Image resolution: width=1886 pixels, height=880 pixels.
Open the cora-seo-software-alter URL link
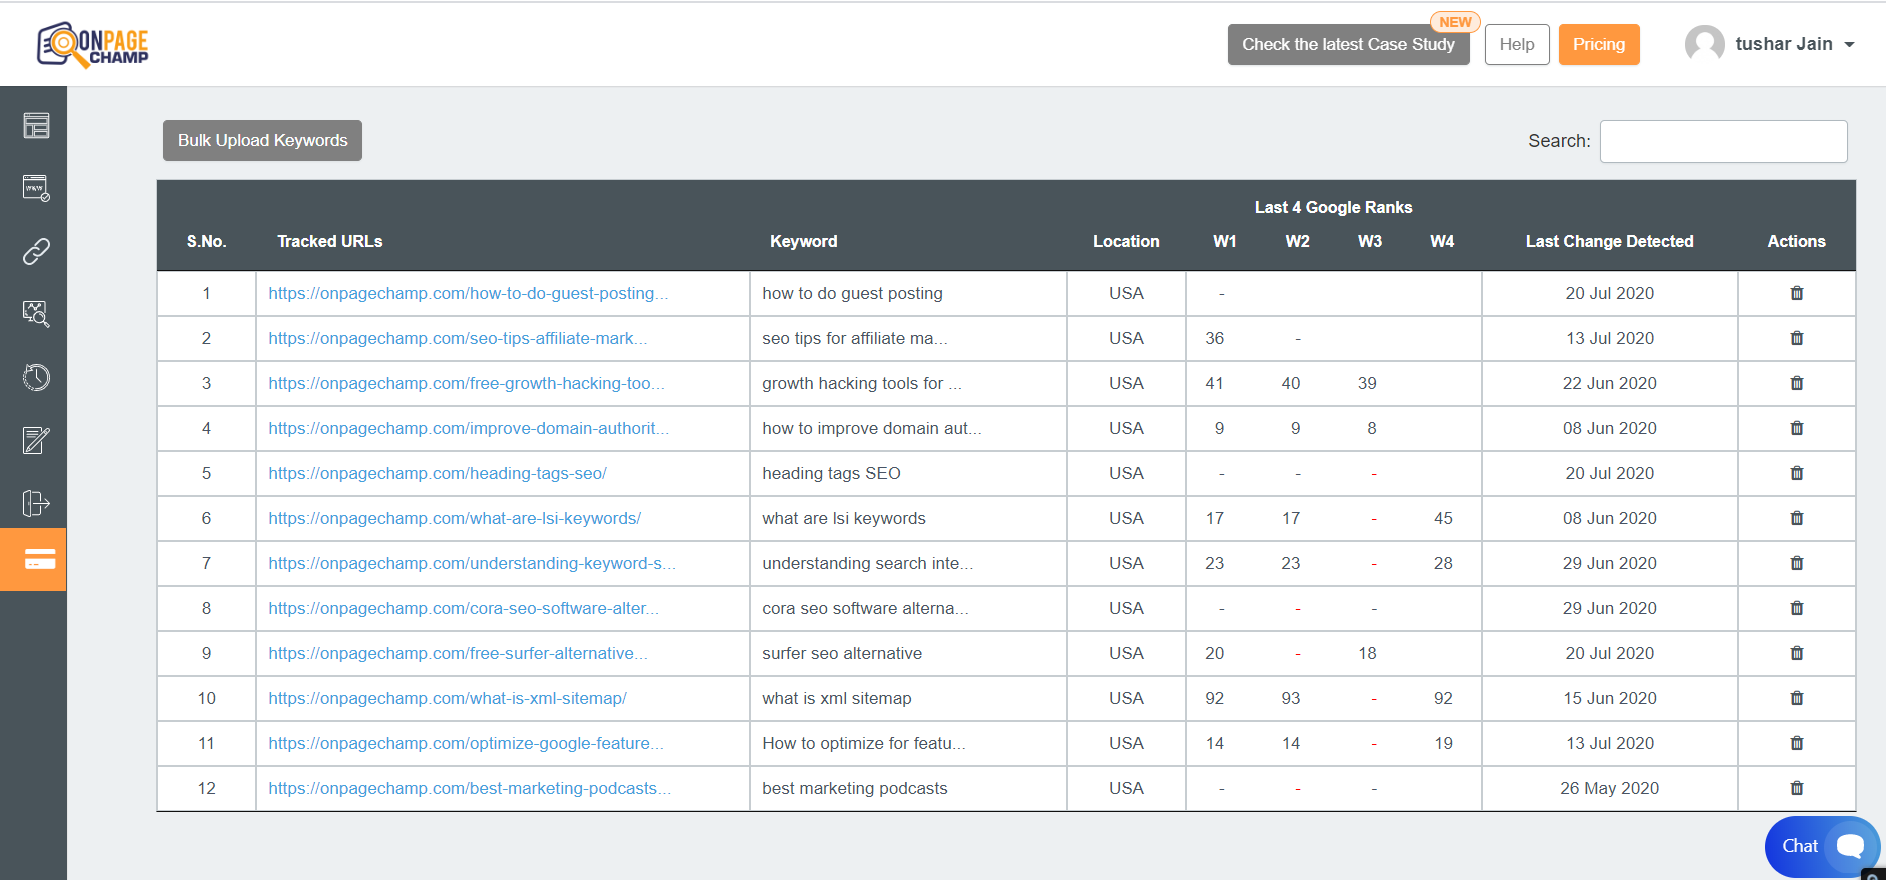(463, 608)
